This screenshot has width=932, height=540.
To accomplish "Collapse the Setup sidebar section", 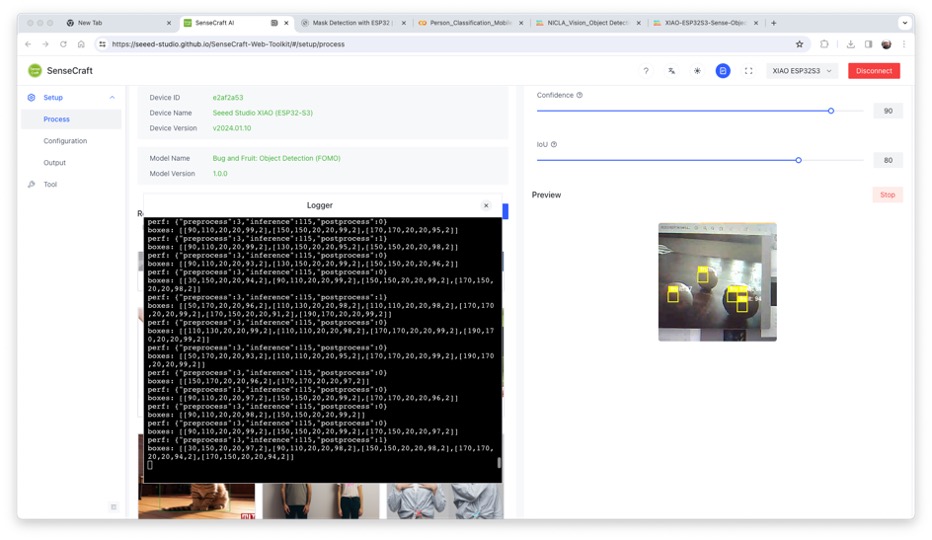I will click(x=112, y=98).
